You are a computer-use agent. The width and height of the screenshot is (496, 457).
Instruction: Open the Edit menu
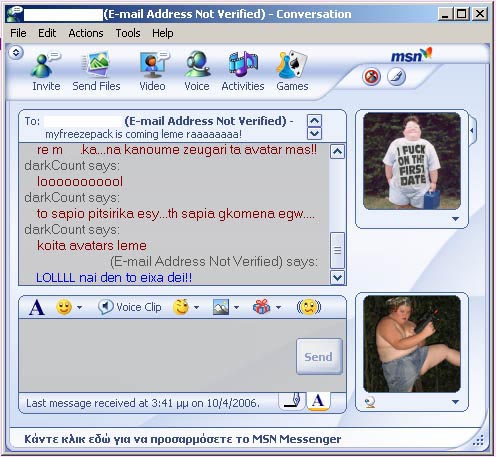[x=47, y=33]
